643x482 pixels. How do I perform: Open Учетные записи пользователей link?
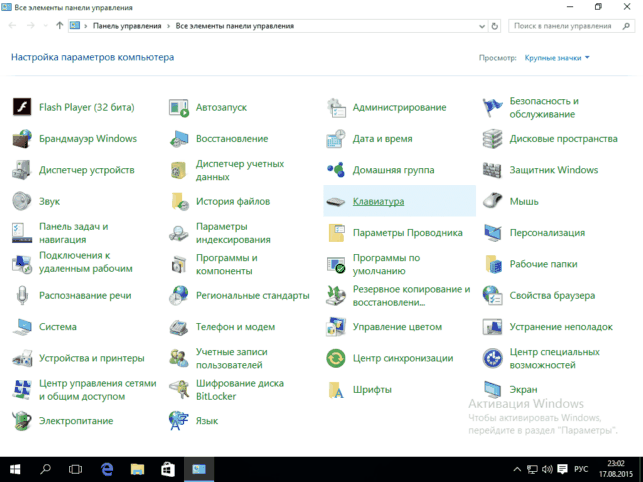pyautogui.click(x=232, y=358)
